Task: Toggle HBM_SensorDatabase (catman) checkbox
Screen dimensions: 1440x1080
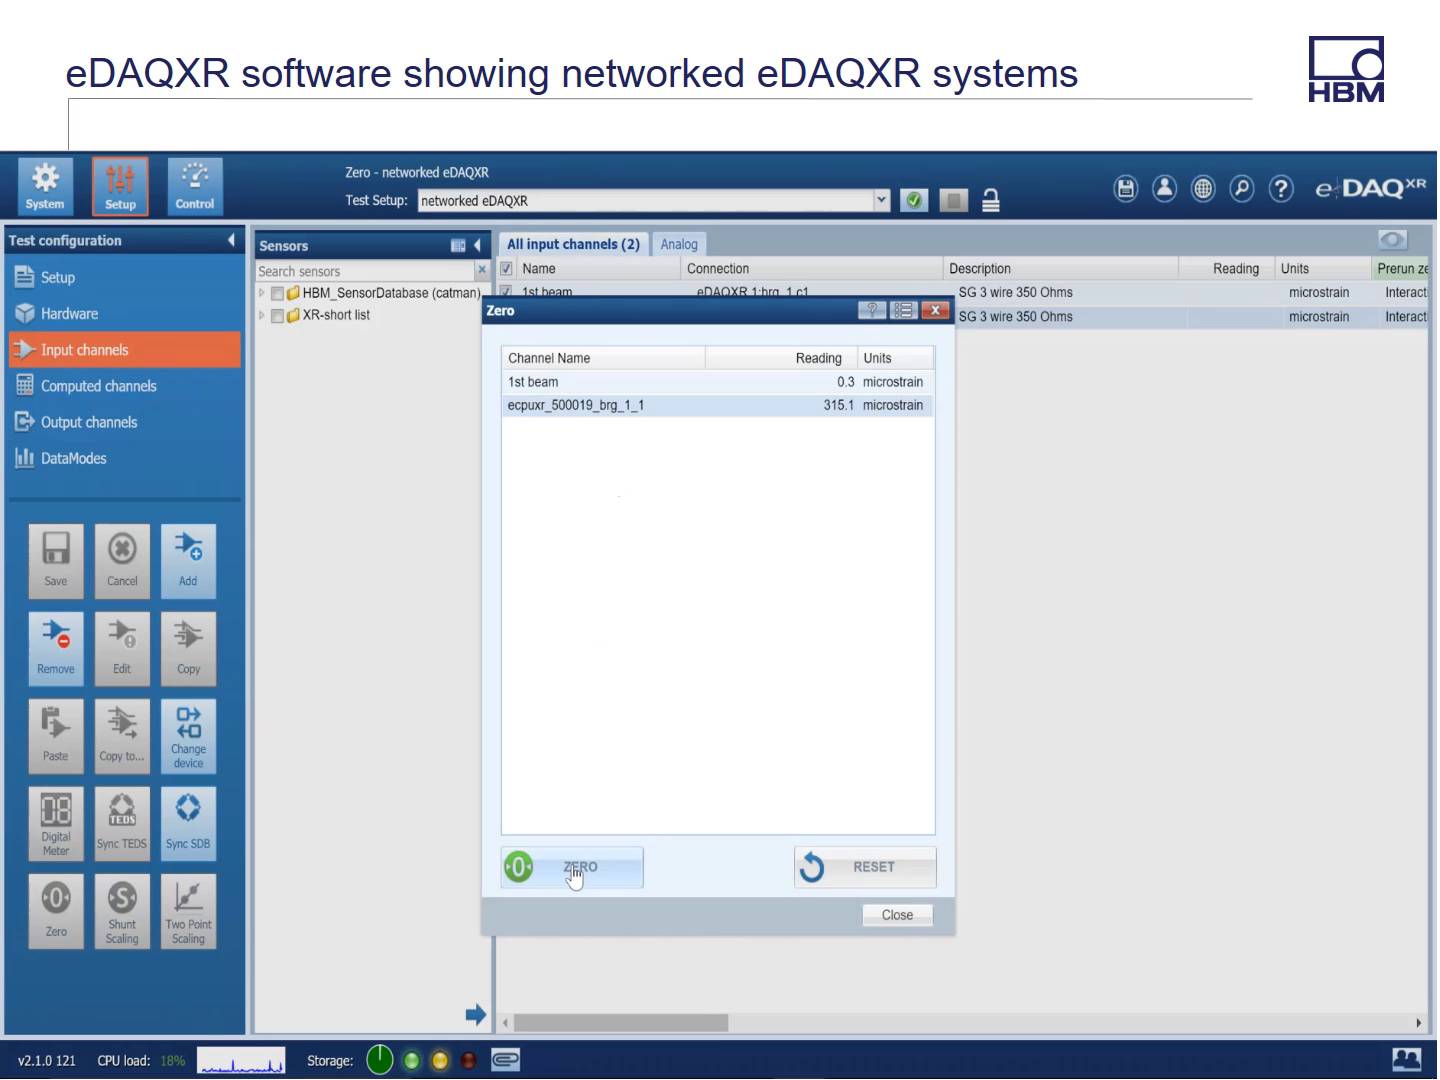Action: 278,293
